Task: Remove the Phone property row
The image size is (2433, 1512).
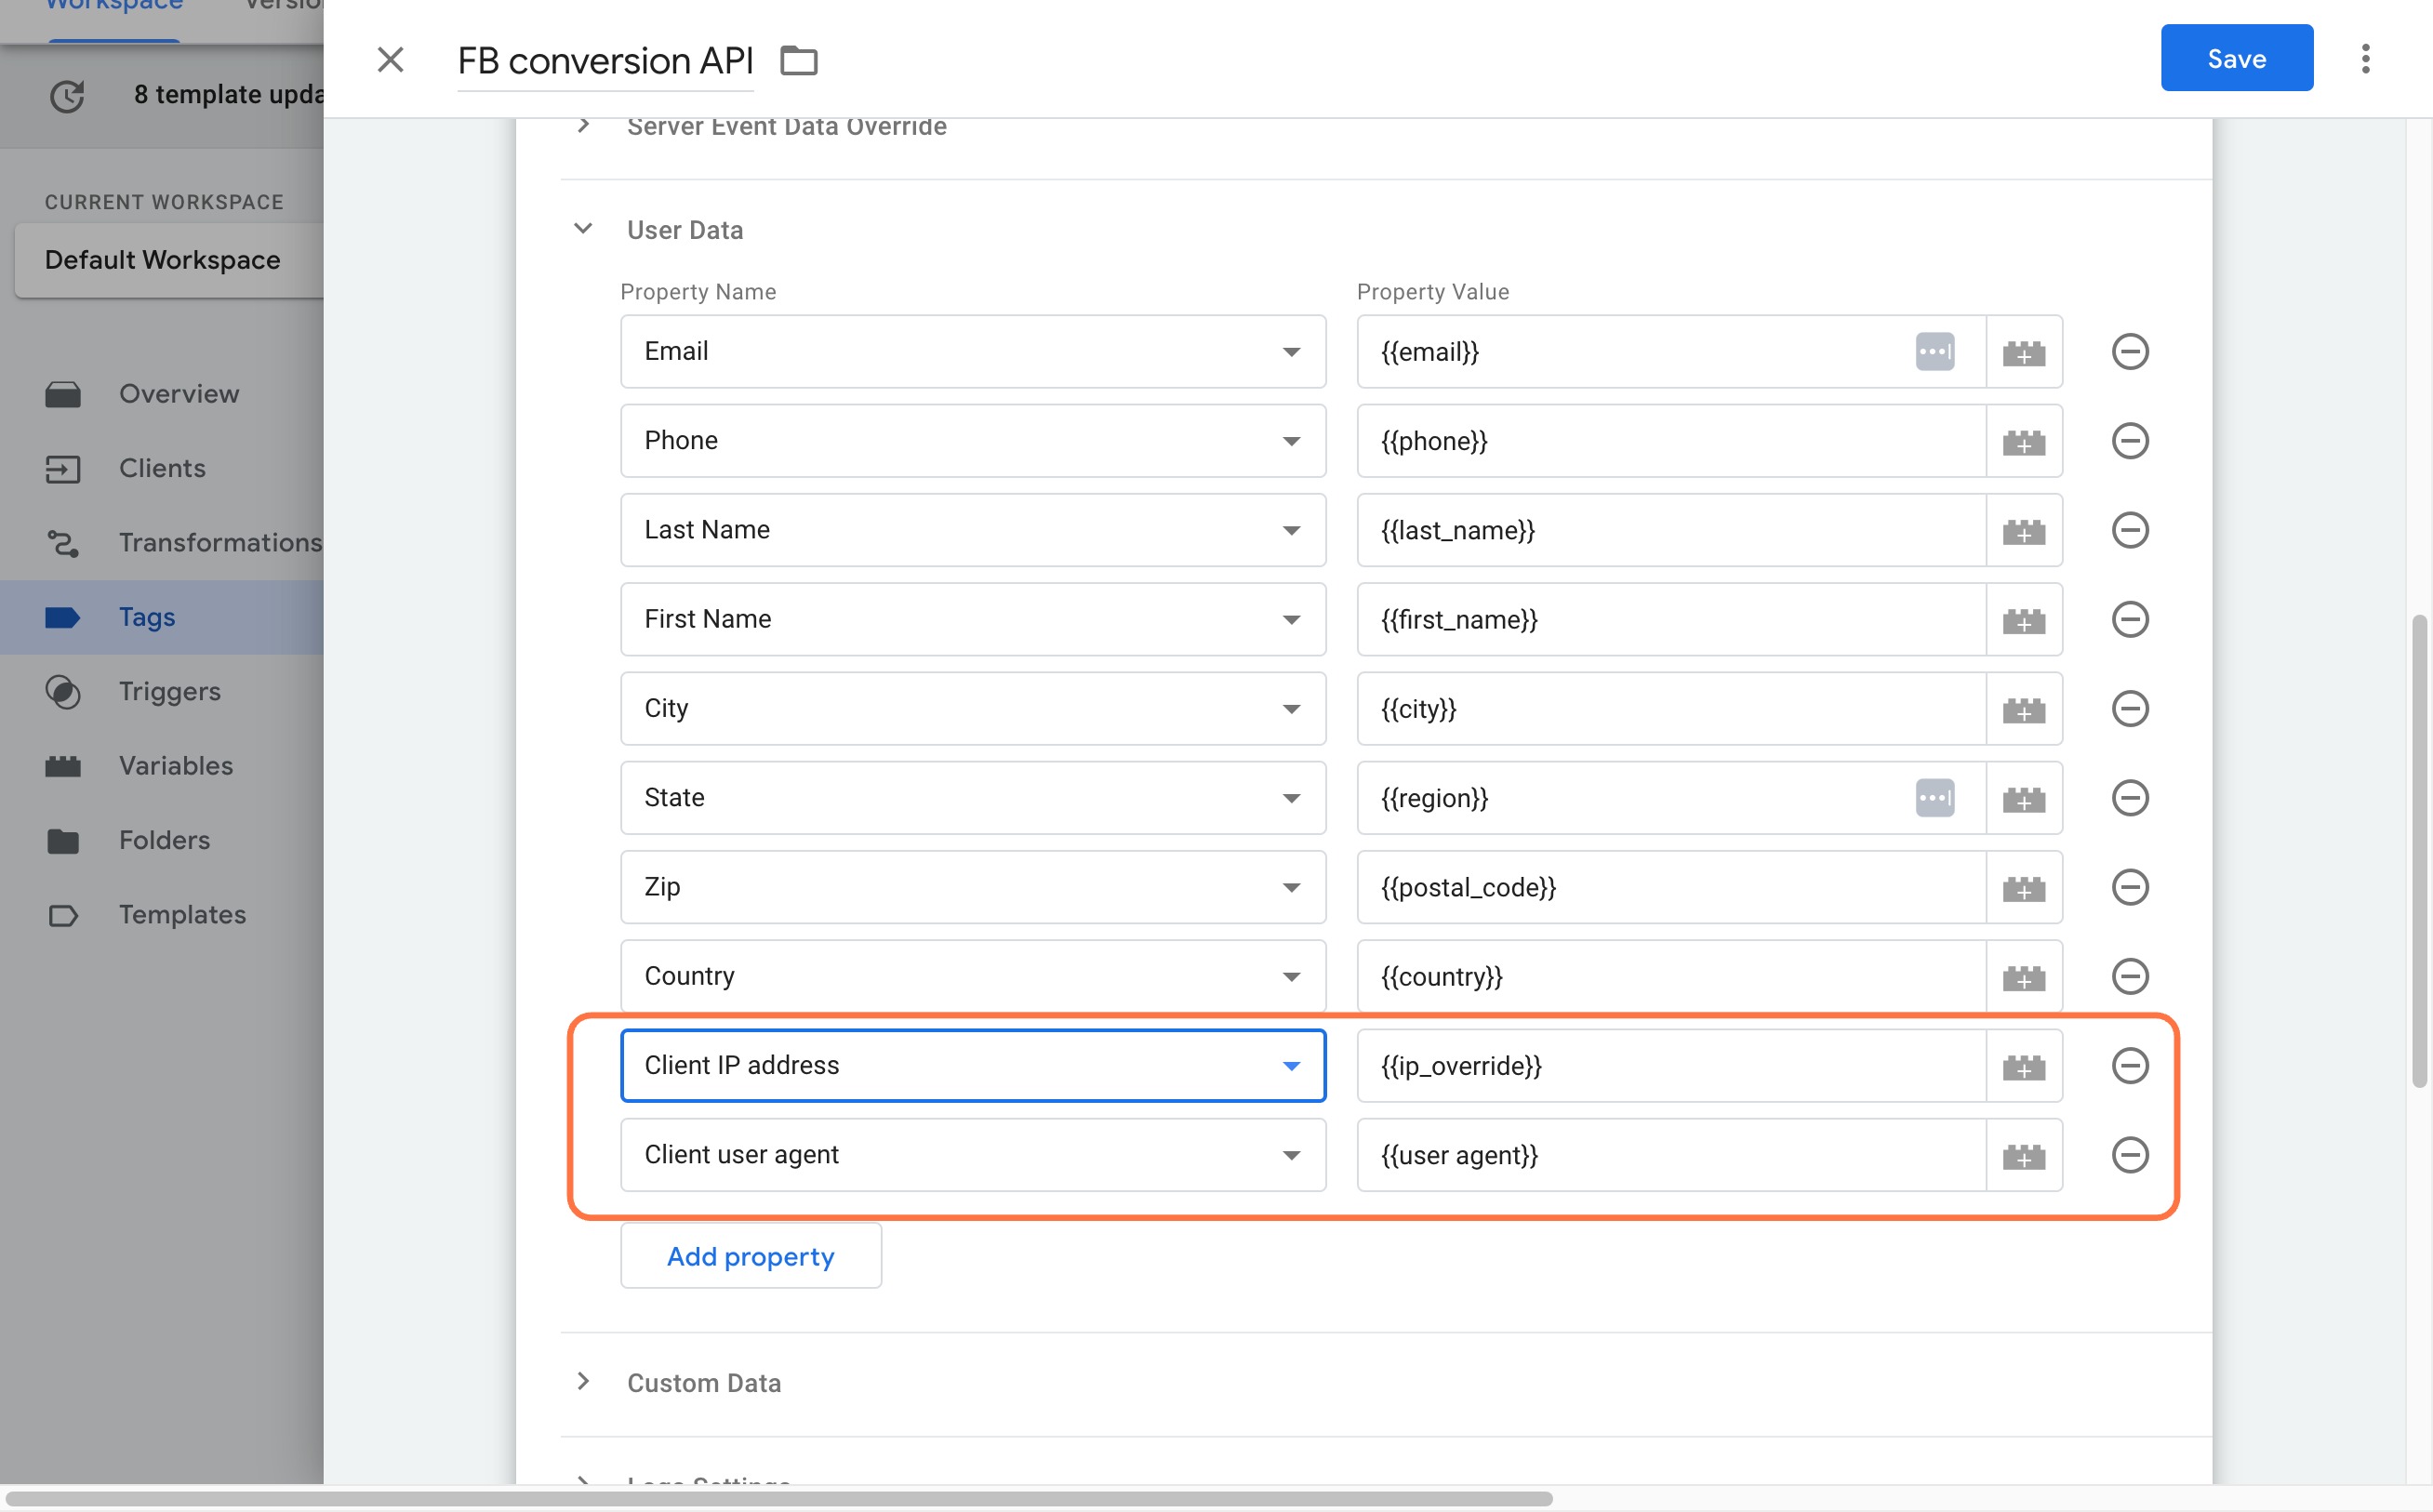Action: click(2130, 441)
